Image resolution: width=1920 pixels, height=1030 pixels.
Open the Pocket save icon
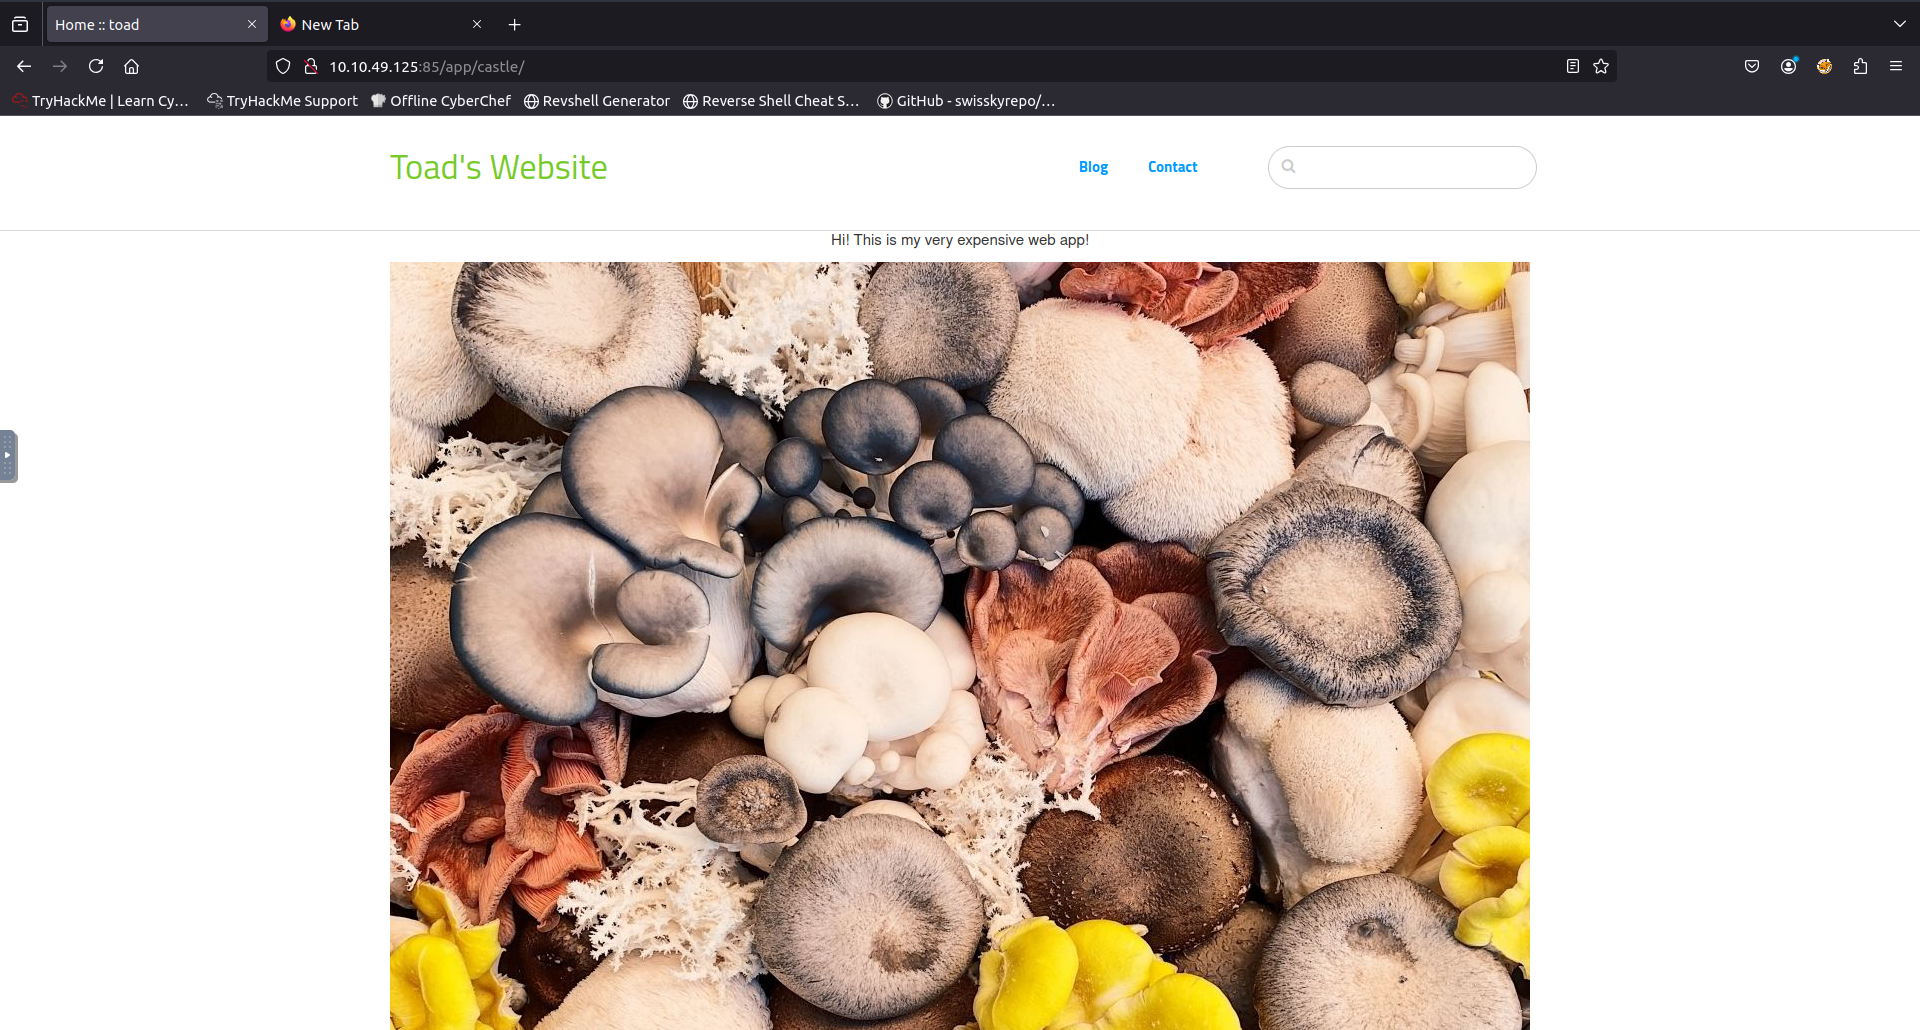pos(1752,66)
